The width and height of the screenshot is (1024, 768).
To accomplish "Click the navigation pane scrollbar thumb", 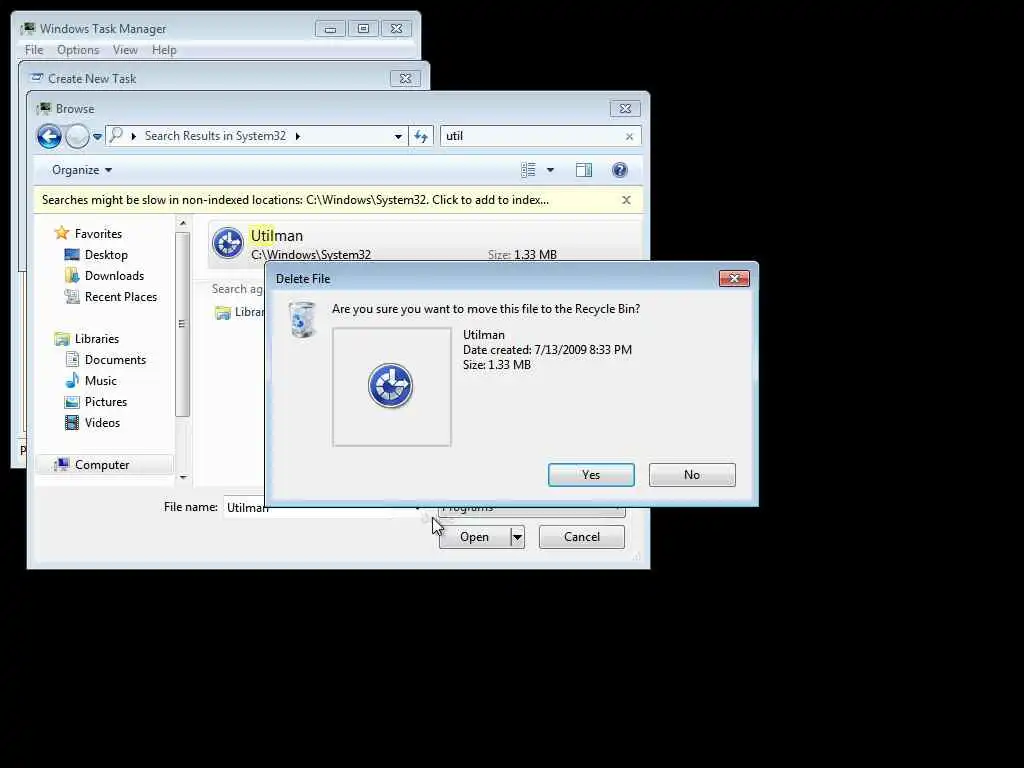I will point(183,324).
